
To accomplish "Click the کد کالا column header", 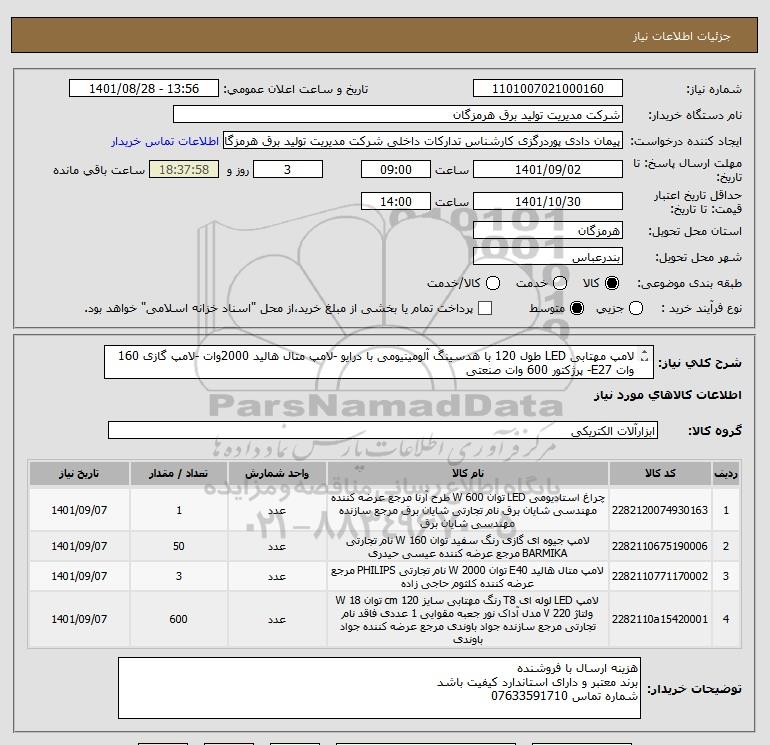I will 660,473.
